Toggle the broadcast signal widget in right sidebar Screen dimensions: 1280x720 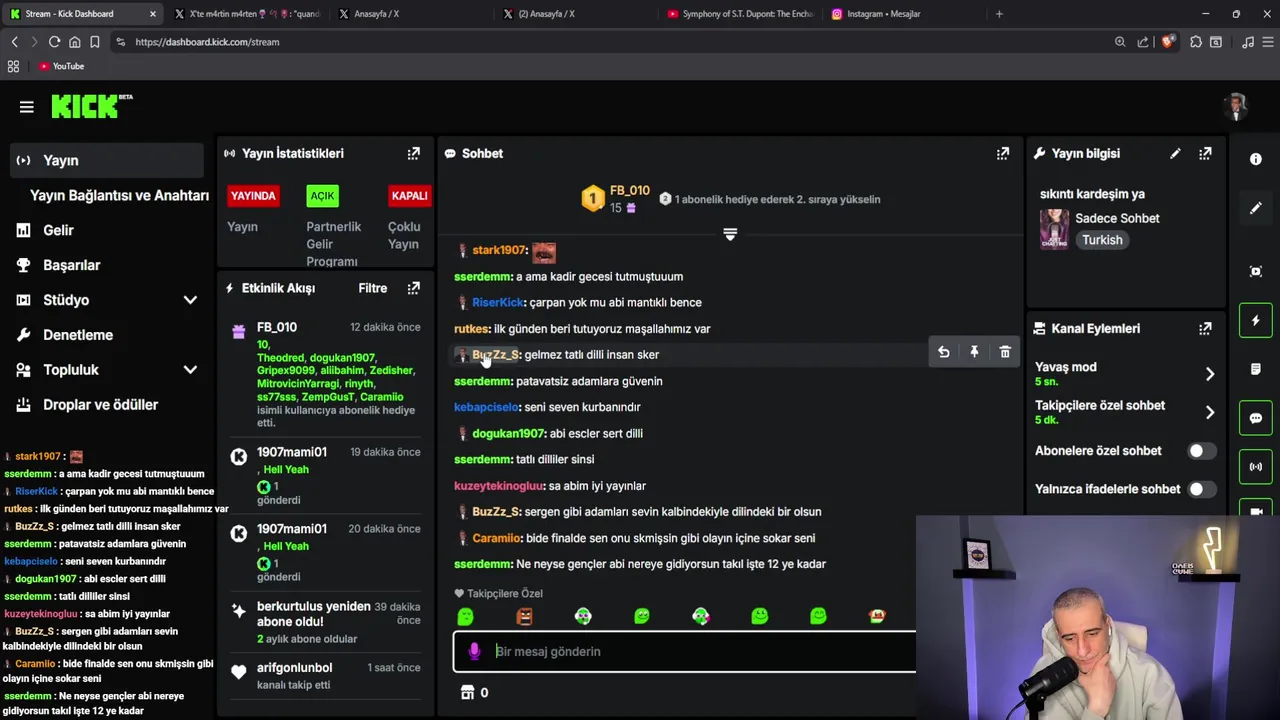[1256, 467]
